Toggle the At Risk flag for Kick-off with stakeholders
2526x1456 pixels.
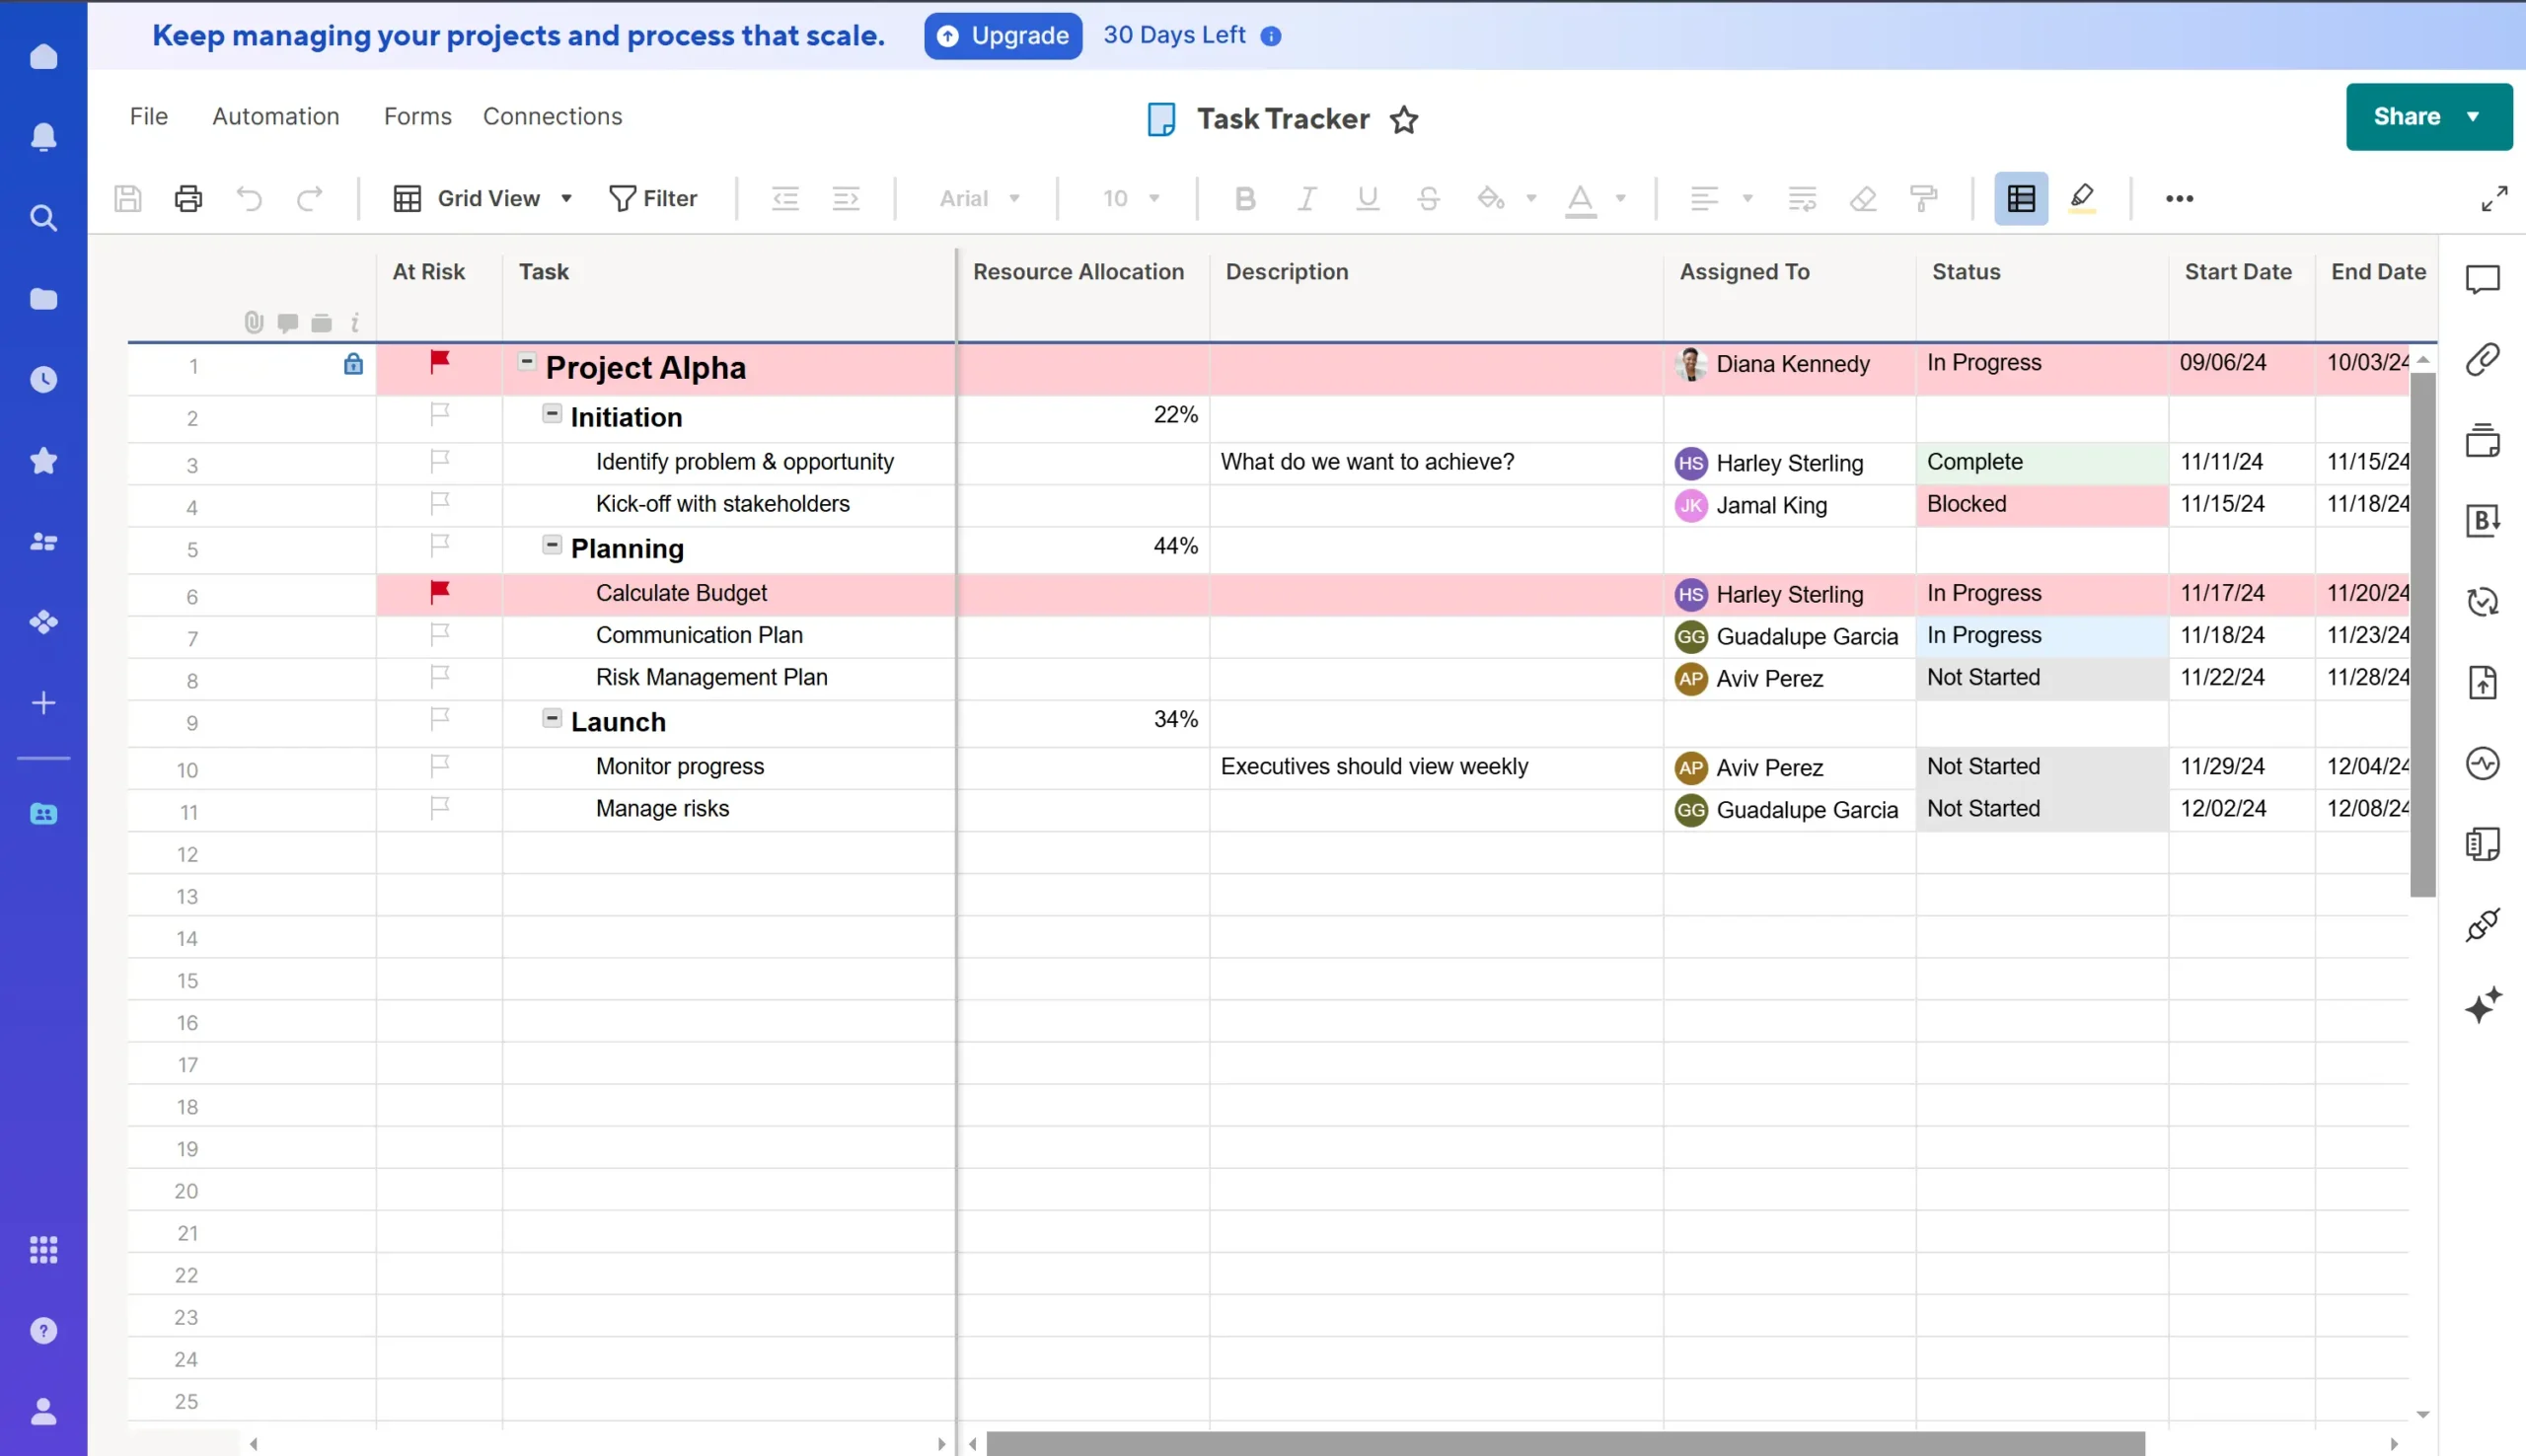pos(439,504)
